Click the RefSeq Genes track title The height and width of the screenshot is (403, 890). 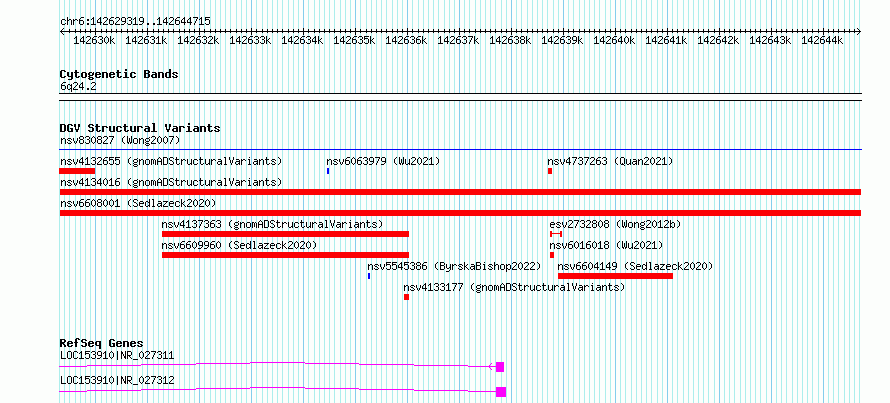[102, 343]
